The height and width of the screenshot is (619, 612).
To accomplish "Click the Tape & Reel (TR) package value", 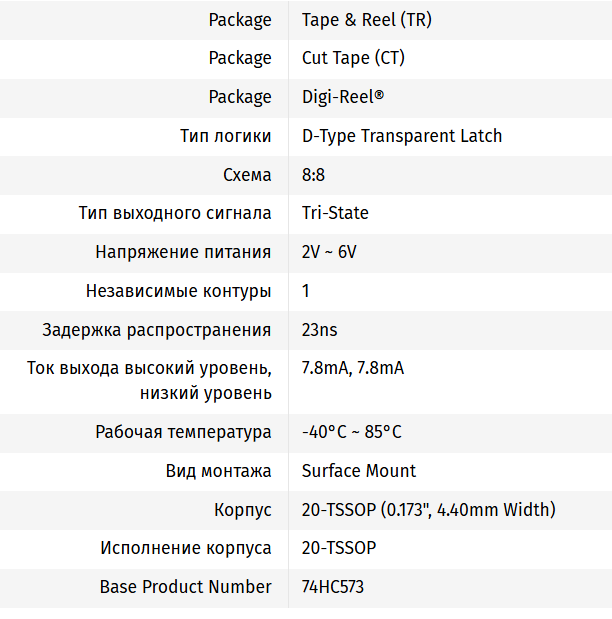I will click(366, 20).
